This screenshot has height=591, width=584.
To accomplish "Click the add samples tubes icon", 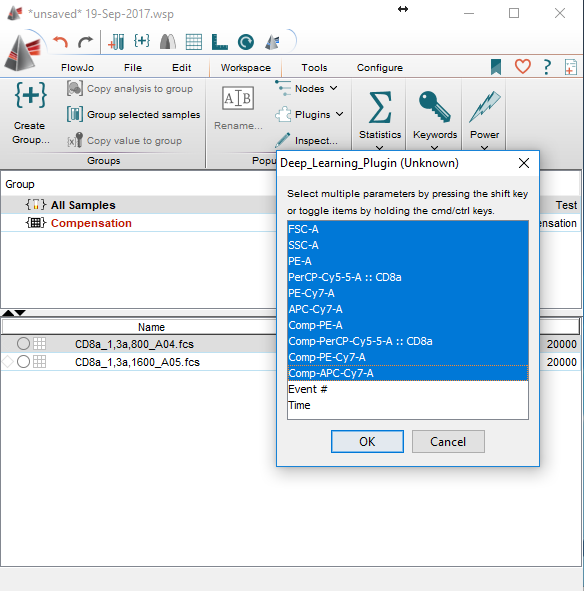I will click(x=116, y=42).
